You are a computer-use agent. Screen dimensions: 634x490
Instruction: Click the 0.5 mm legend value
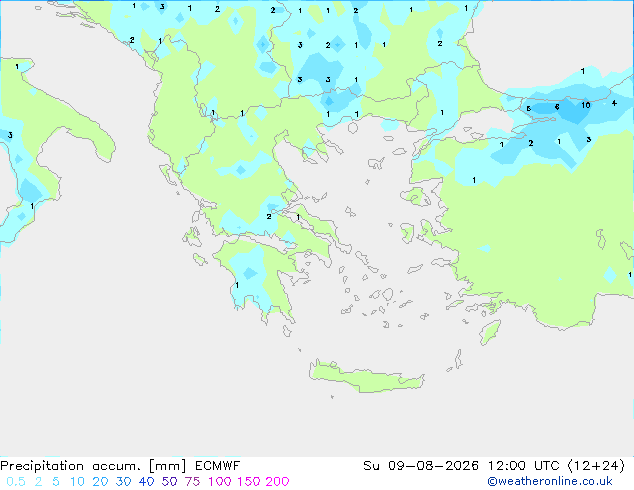tap(16, 482)
